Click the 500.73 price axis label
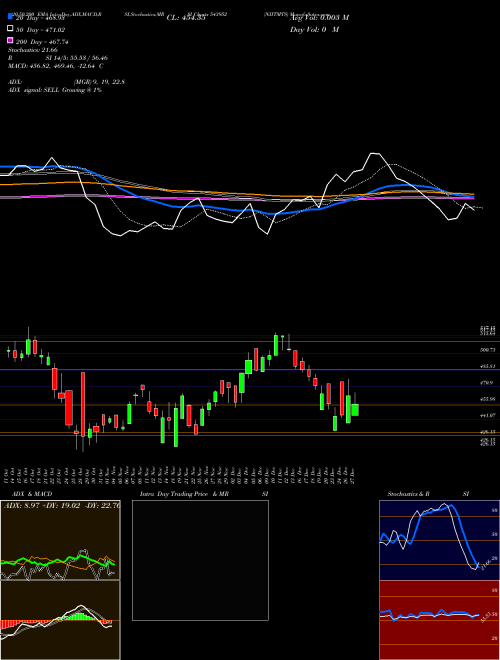 488,350
